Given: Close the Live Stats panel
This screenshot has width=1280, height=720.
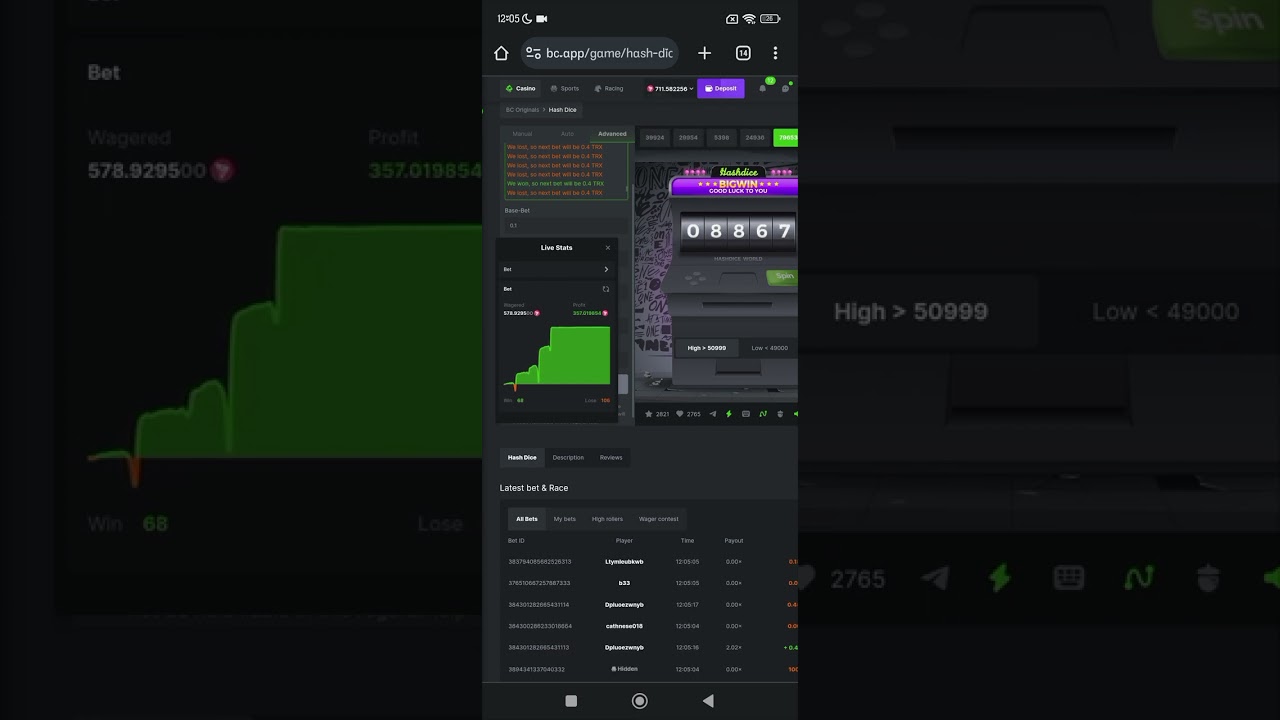Looking at the screenshot, I should 607,248.
